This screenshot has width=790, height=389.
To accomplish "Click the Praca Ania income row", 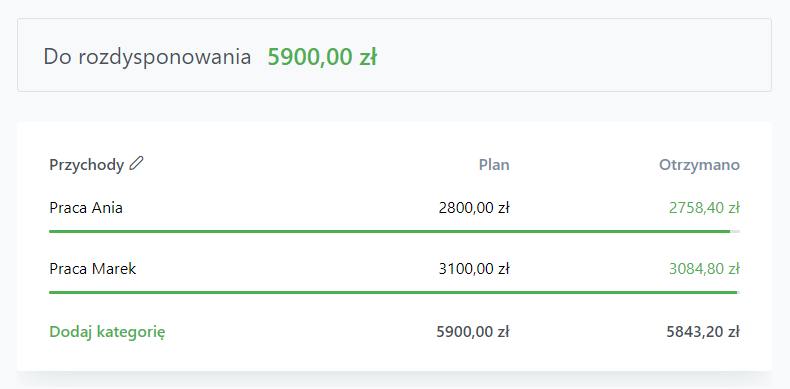I will tap(394, 214).
